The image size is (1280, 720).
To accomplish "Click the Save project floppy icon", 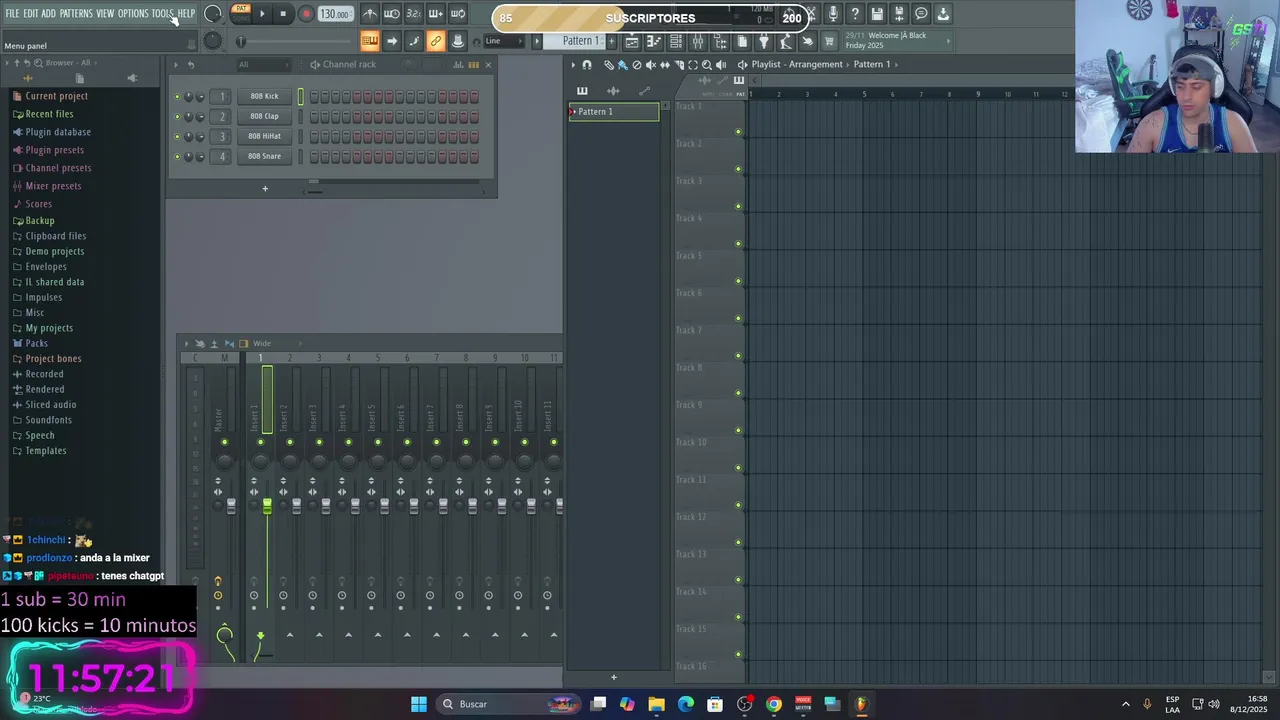I will point(877,14).
